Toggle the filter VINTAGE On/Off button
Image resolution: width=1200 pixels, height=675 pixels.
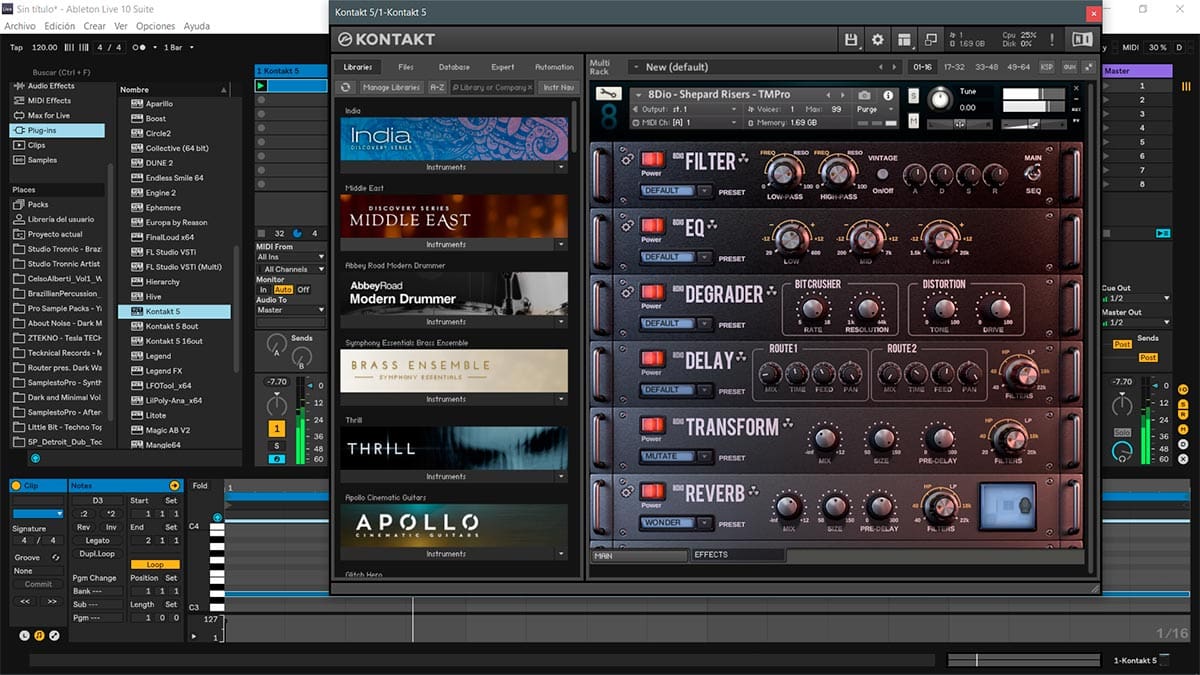pyautogui.click(x=883, y=174)
